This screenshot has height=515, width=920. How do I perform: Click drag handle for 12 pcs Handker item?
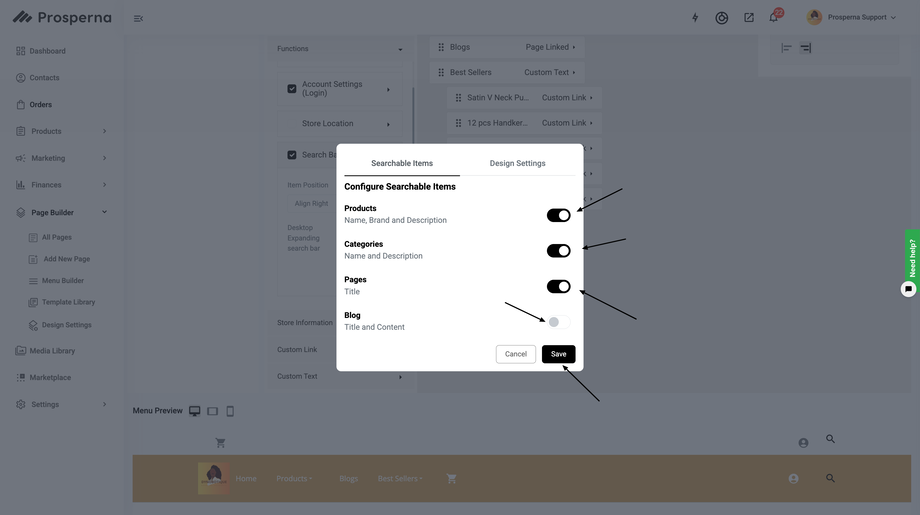pyautogui.click(x=458, y=123)
